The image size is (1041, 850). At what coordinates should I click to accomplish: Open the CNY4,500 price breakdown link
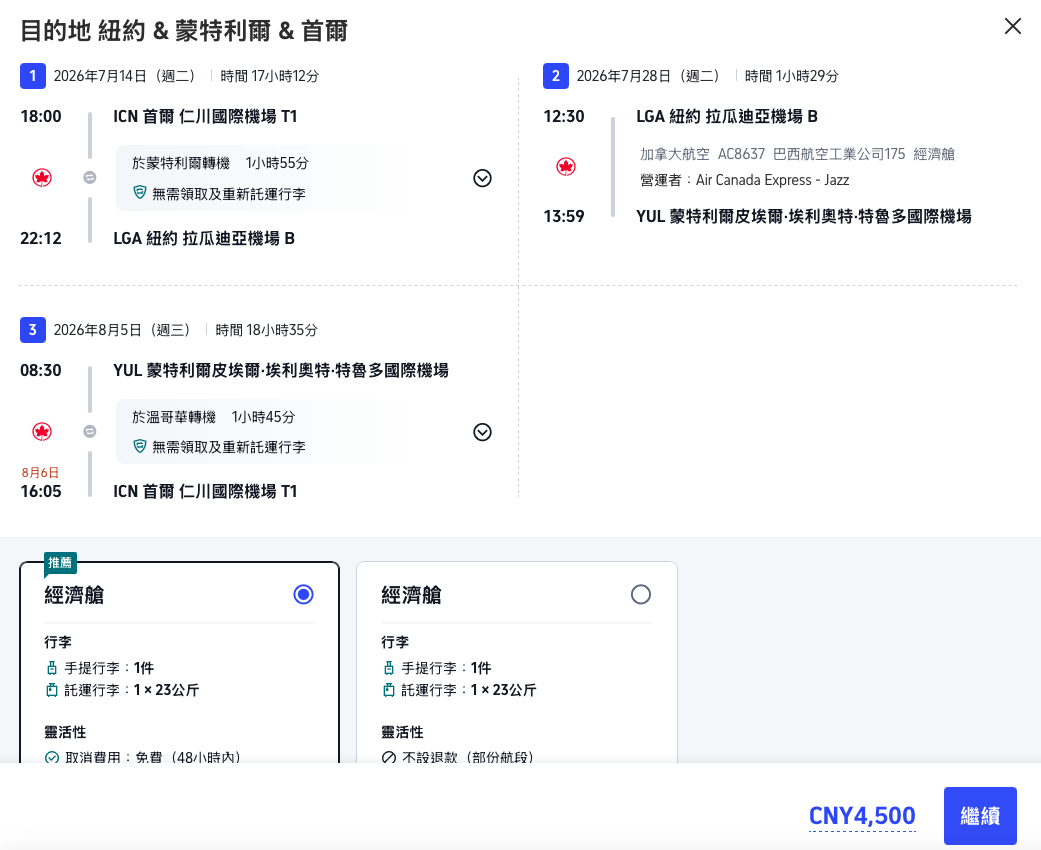tap(862, 815)
